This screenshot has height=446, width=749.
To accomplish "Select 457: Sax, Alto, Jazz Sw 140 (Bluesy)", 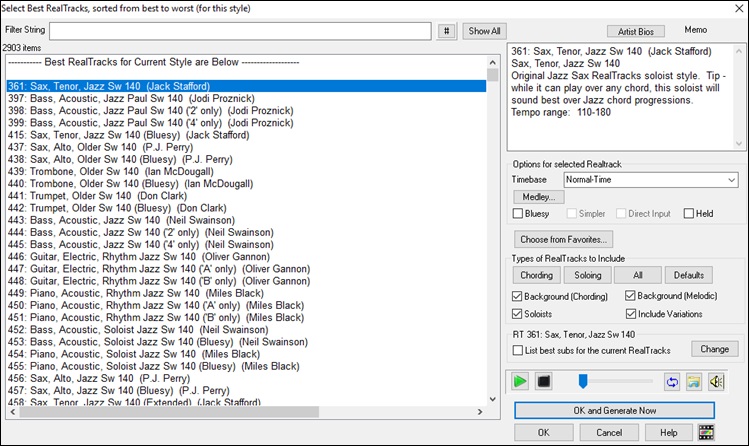I will (246, 391).
